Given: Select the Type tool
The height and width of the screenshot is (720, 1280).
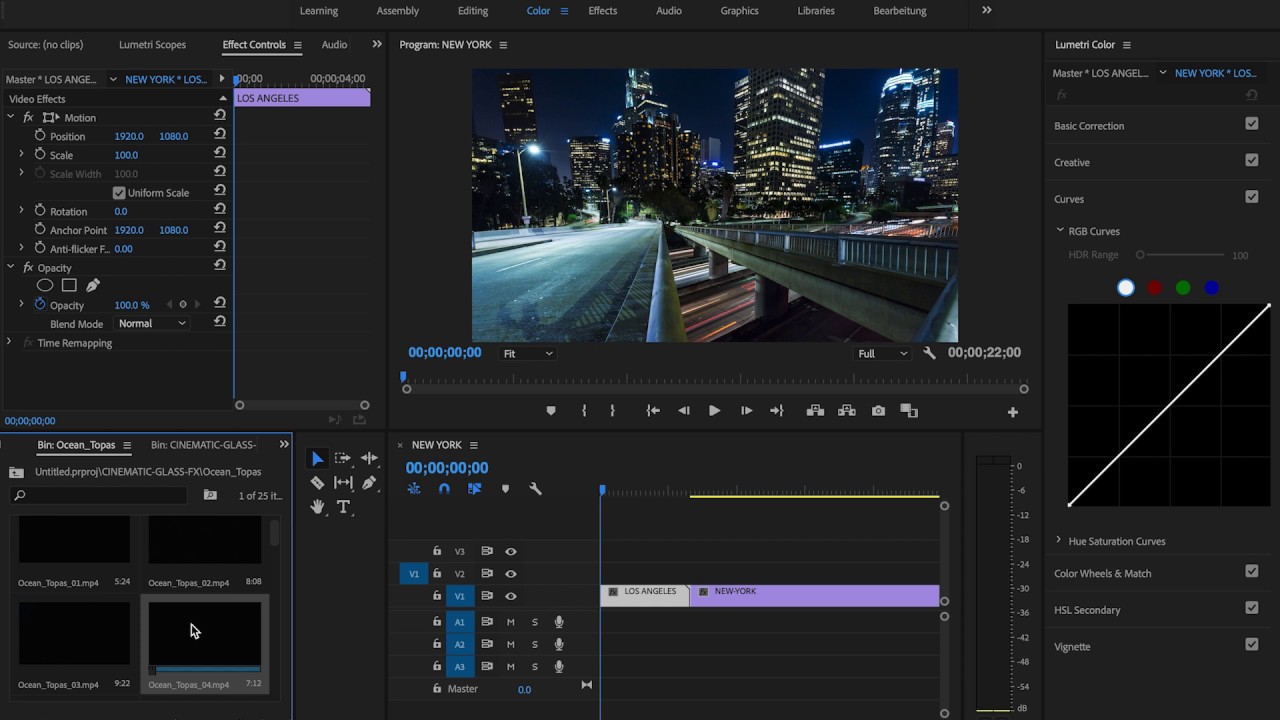Looking at the screenshot, I should [x=343, y=507].
